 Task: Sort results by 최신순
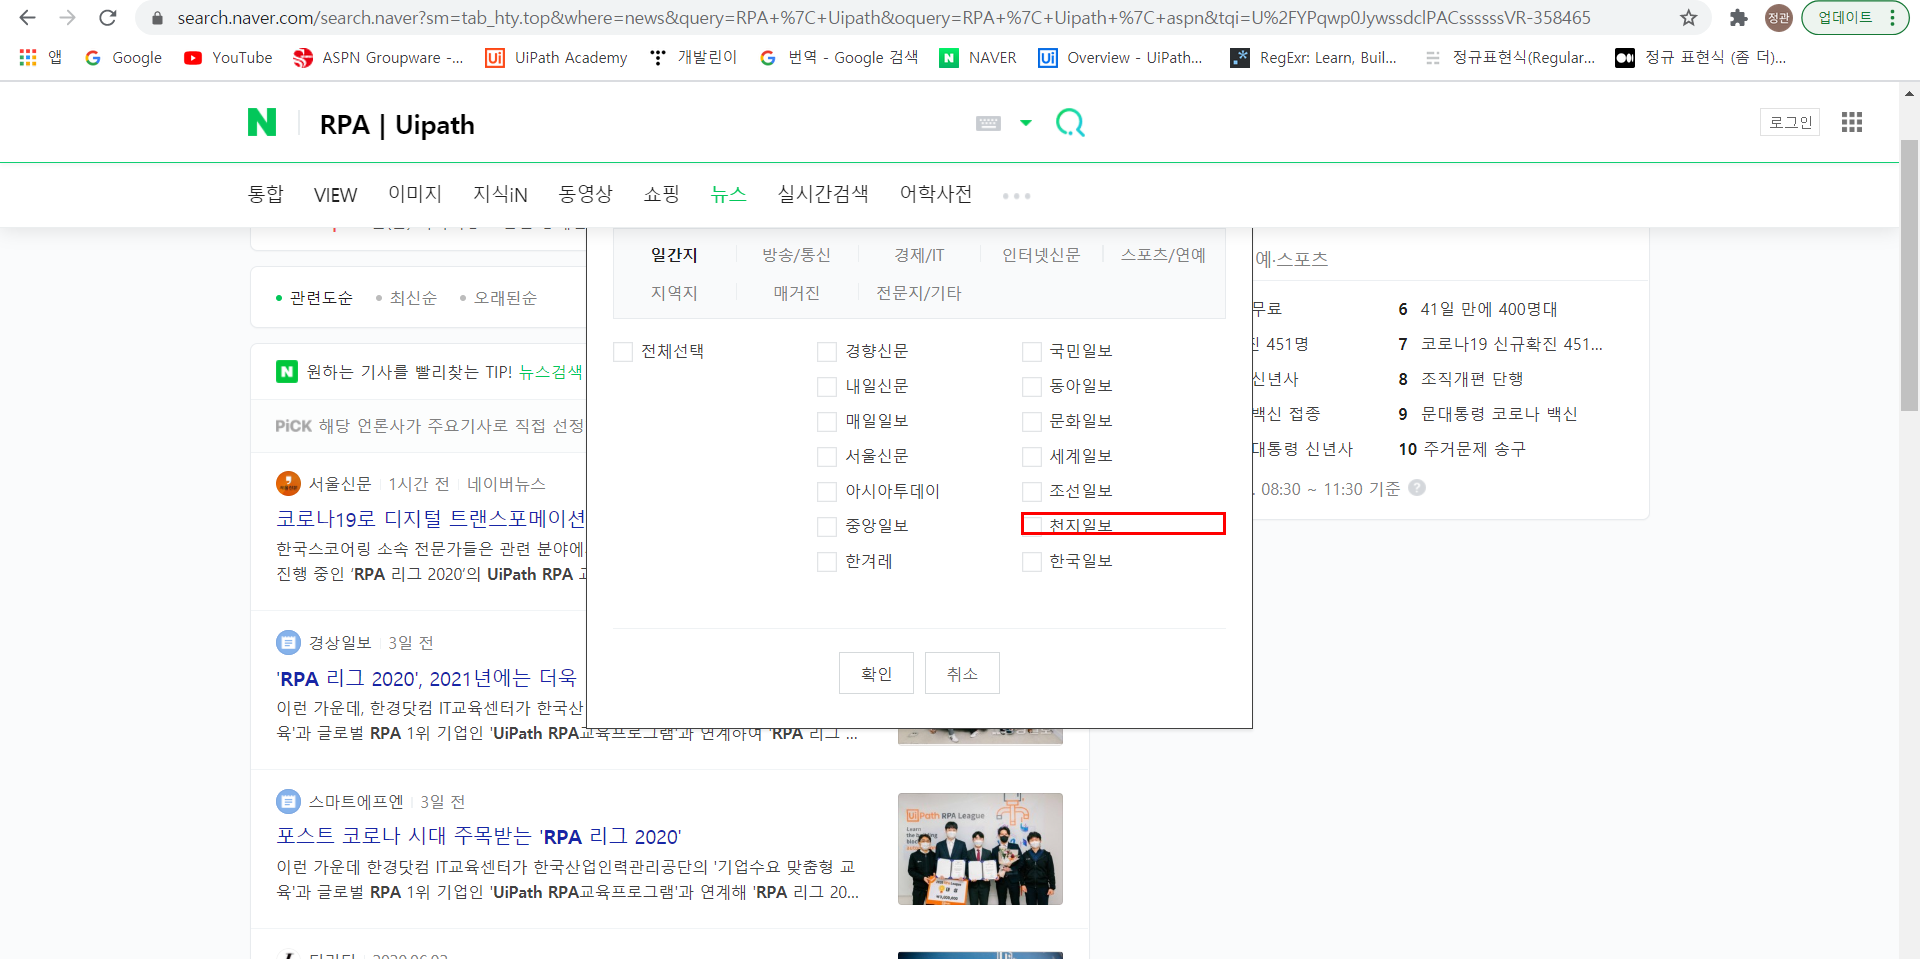[x=413, y=298]
